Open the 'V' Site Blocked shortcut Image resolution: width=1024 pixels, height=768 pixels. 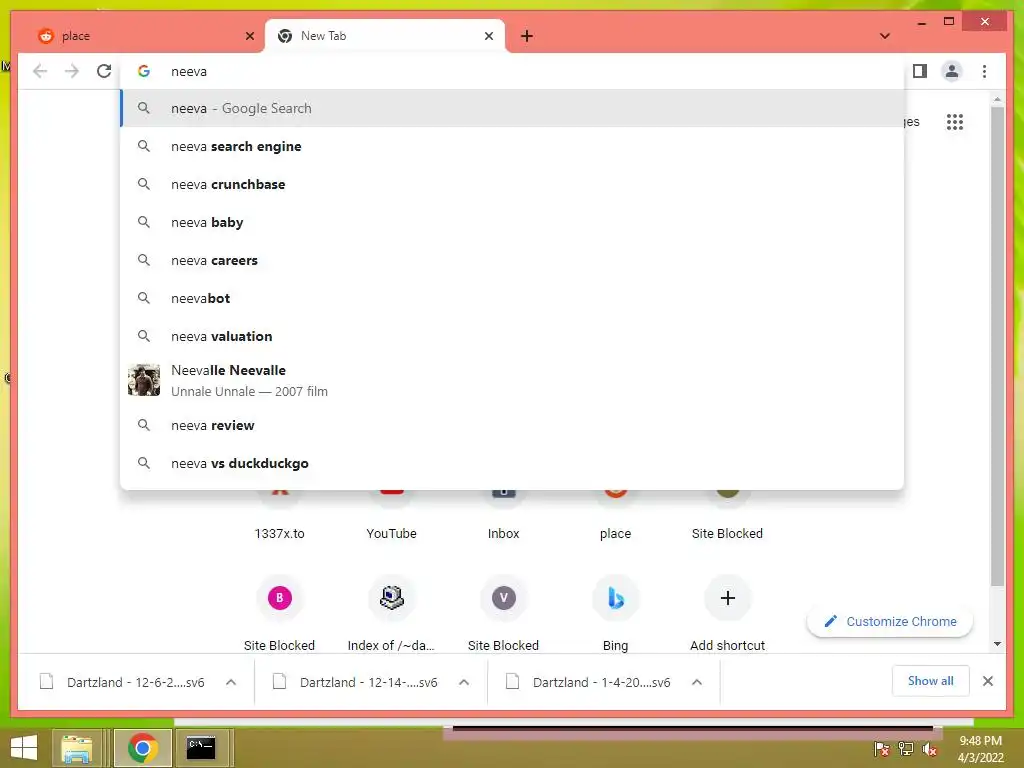(x=504, y=613)
